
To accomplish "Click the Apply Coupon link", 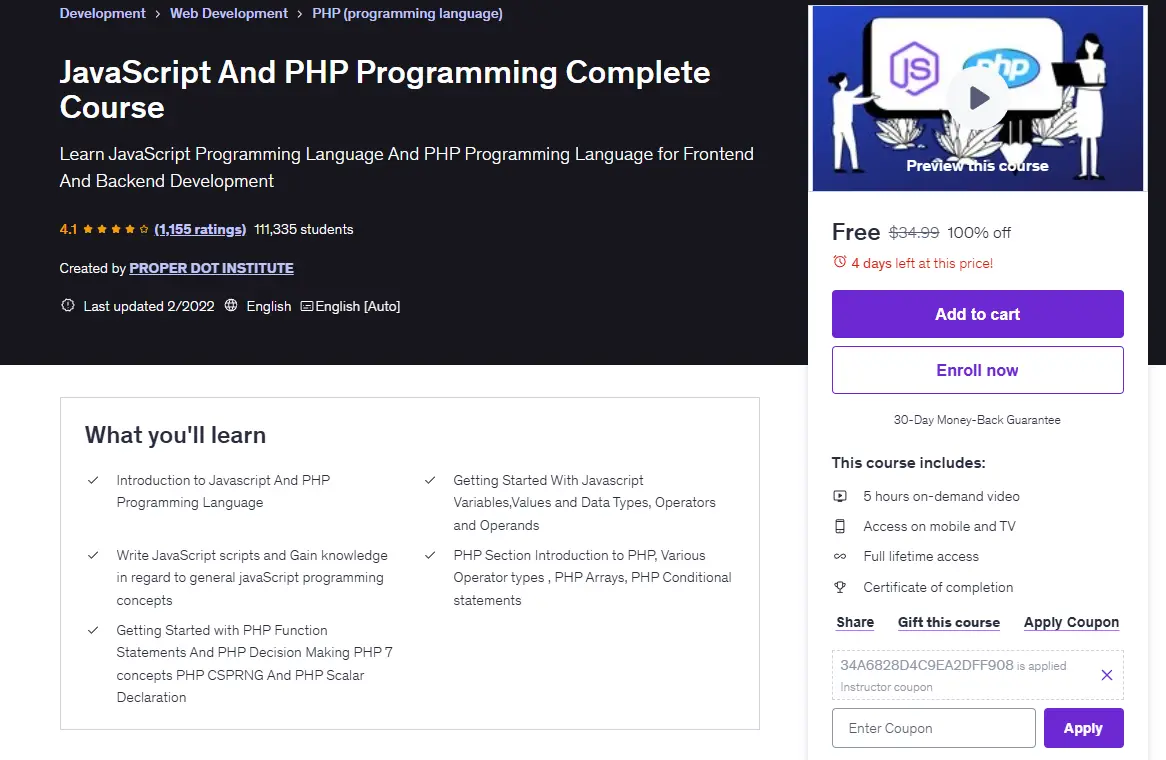I will click(1072, 622).
